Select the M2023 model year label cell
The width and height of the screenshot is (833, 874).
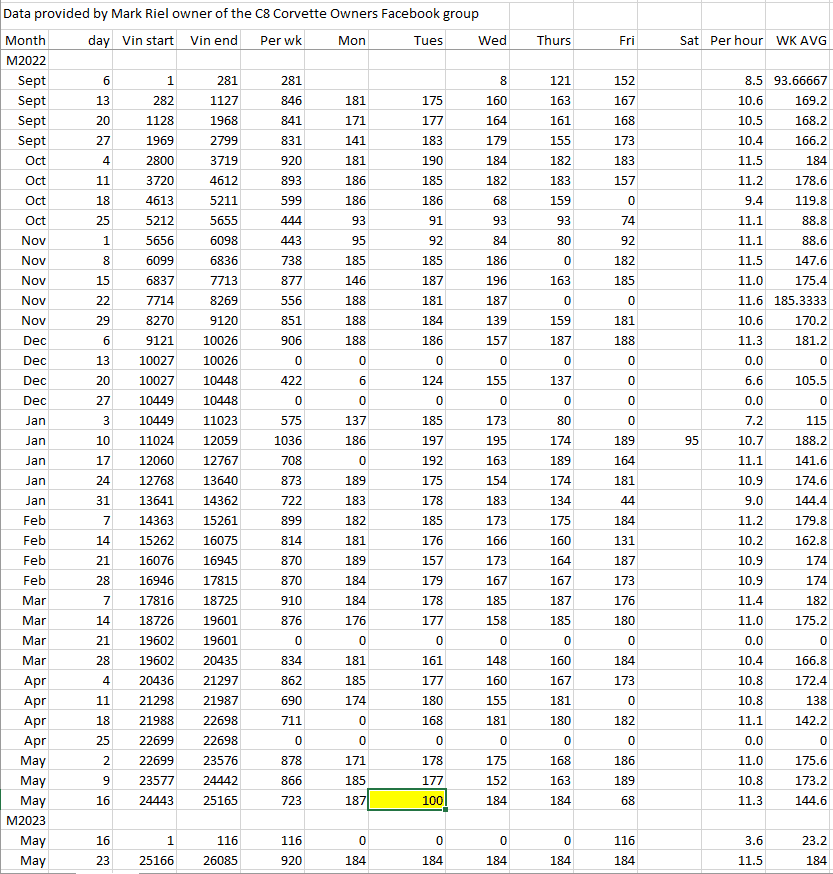[26, 820]
